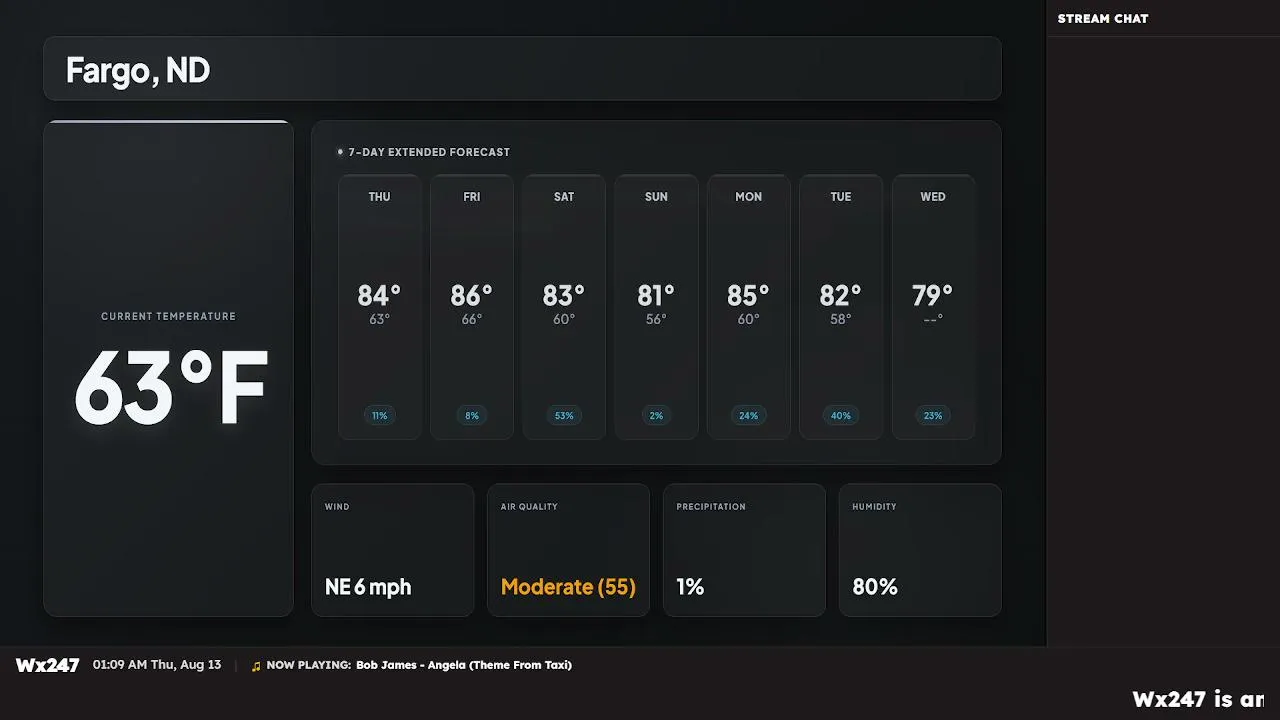The height and width of the screenshot is (720, 1280).
Task: Click the 1% precipitation value
Action: [x=690, y=587]
